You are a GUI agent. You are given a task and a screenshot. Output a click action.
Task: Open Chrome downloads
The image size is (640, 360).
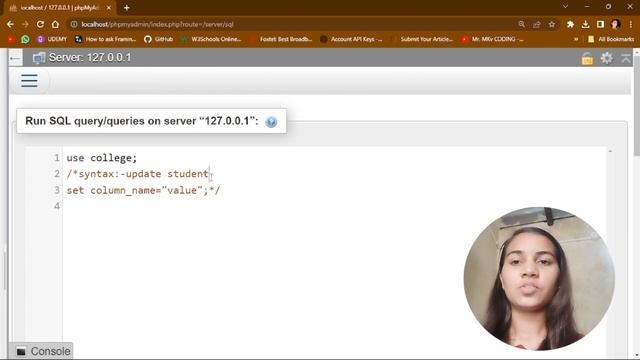click(585, 24)
